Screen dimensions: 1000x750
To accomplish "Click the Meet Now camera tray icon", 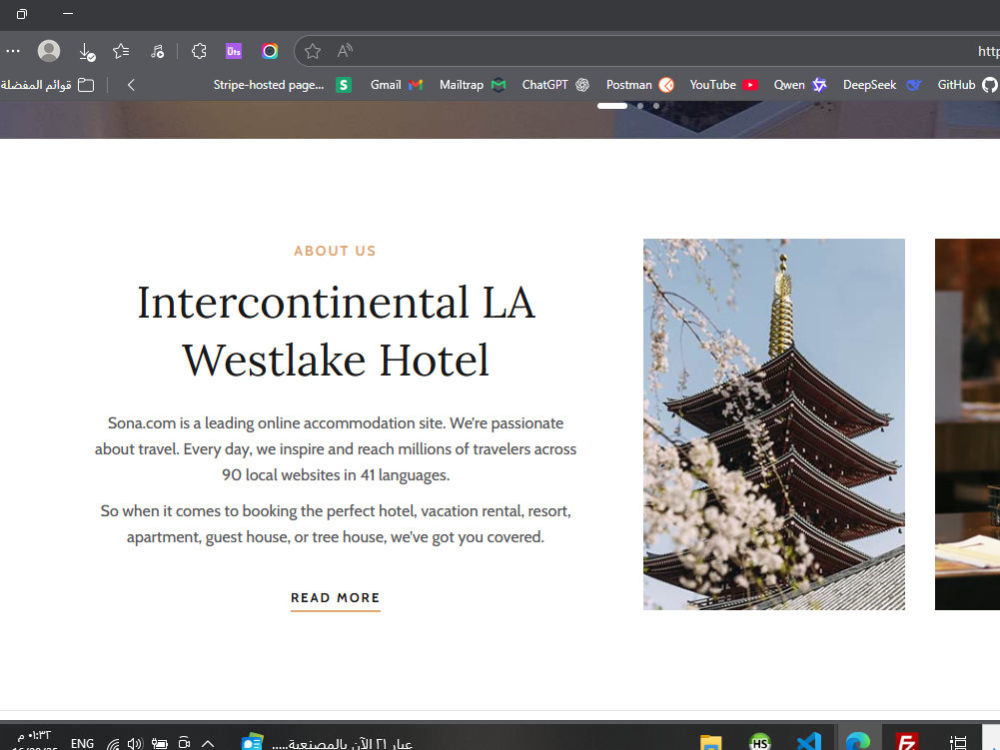I will pos(184,743).
